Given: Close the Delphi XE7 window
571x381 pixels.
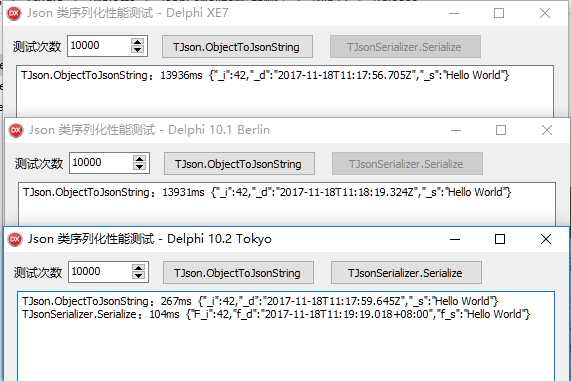Looking at the screenshot, I should pyautogui.click(x=545, y=13).
